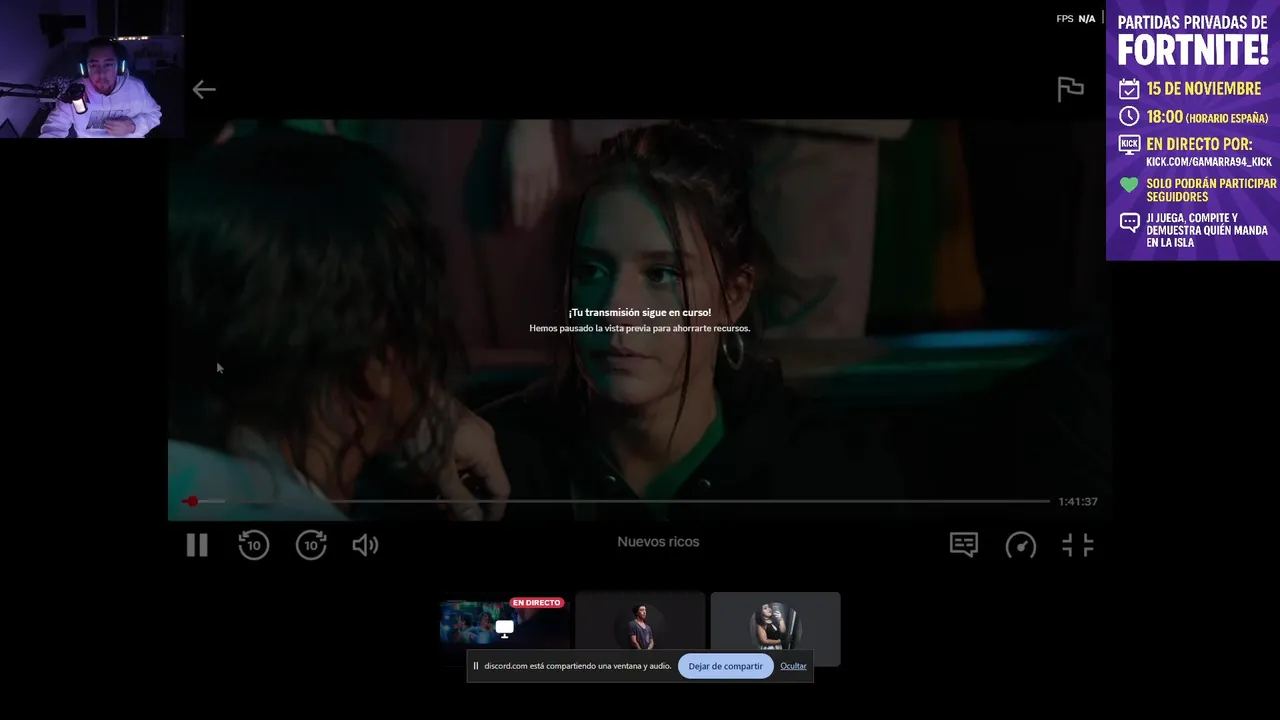Rewind 10 seconds in the player
Viewport: 1280px width, 720px height.
coord(254,545)
